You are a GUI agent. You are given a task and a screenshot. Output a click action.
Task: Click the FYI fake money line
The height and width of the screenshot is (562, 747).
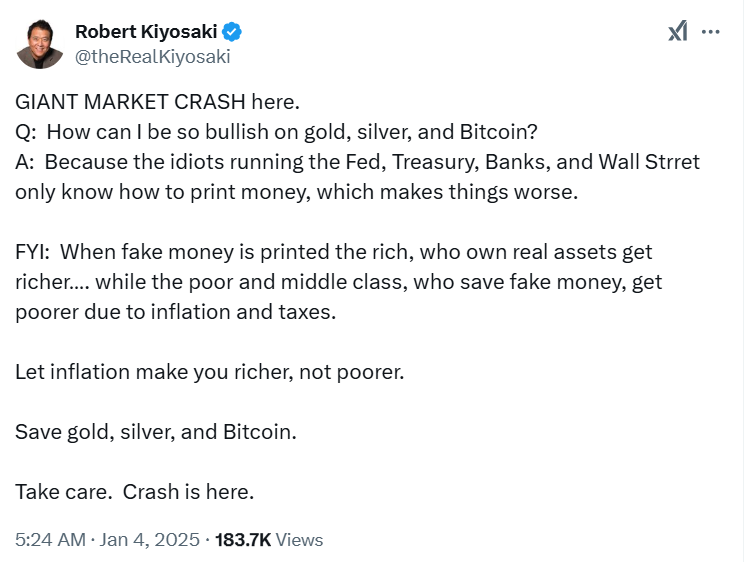coord(333,252)
